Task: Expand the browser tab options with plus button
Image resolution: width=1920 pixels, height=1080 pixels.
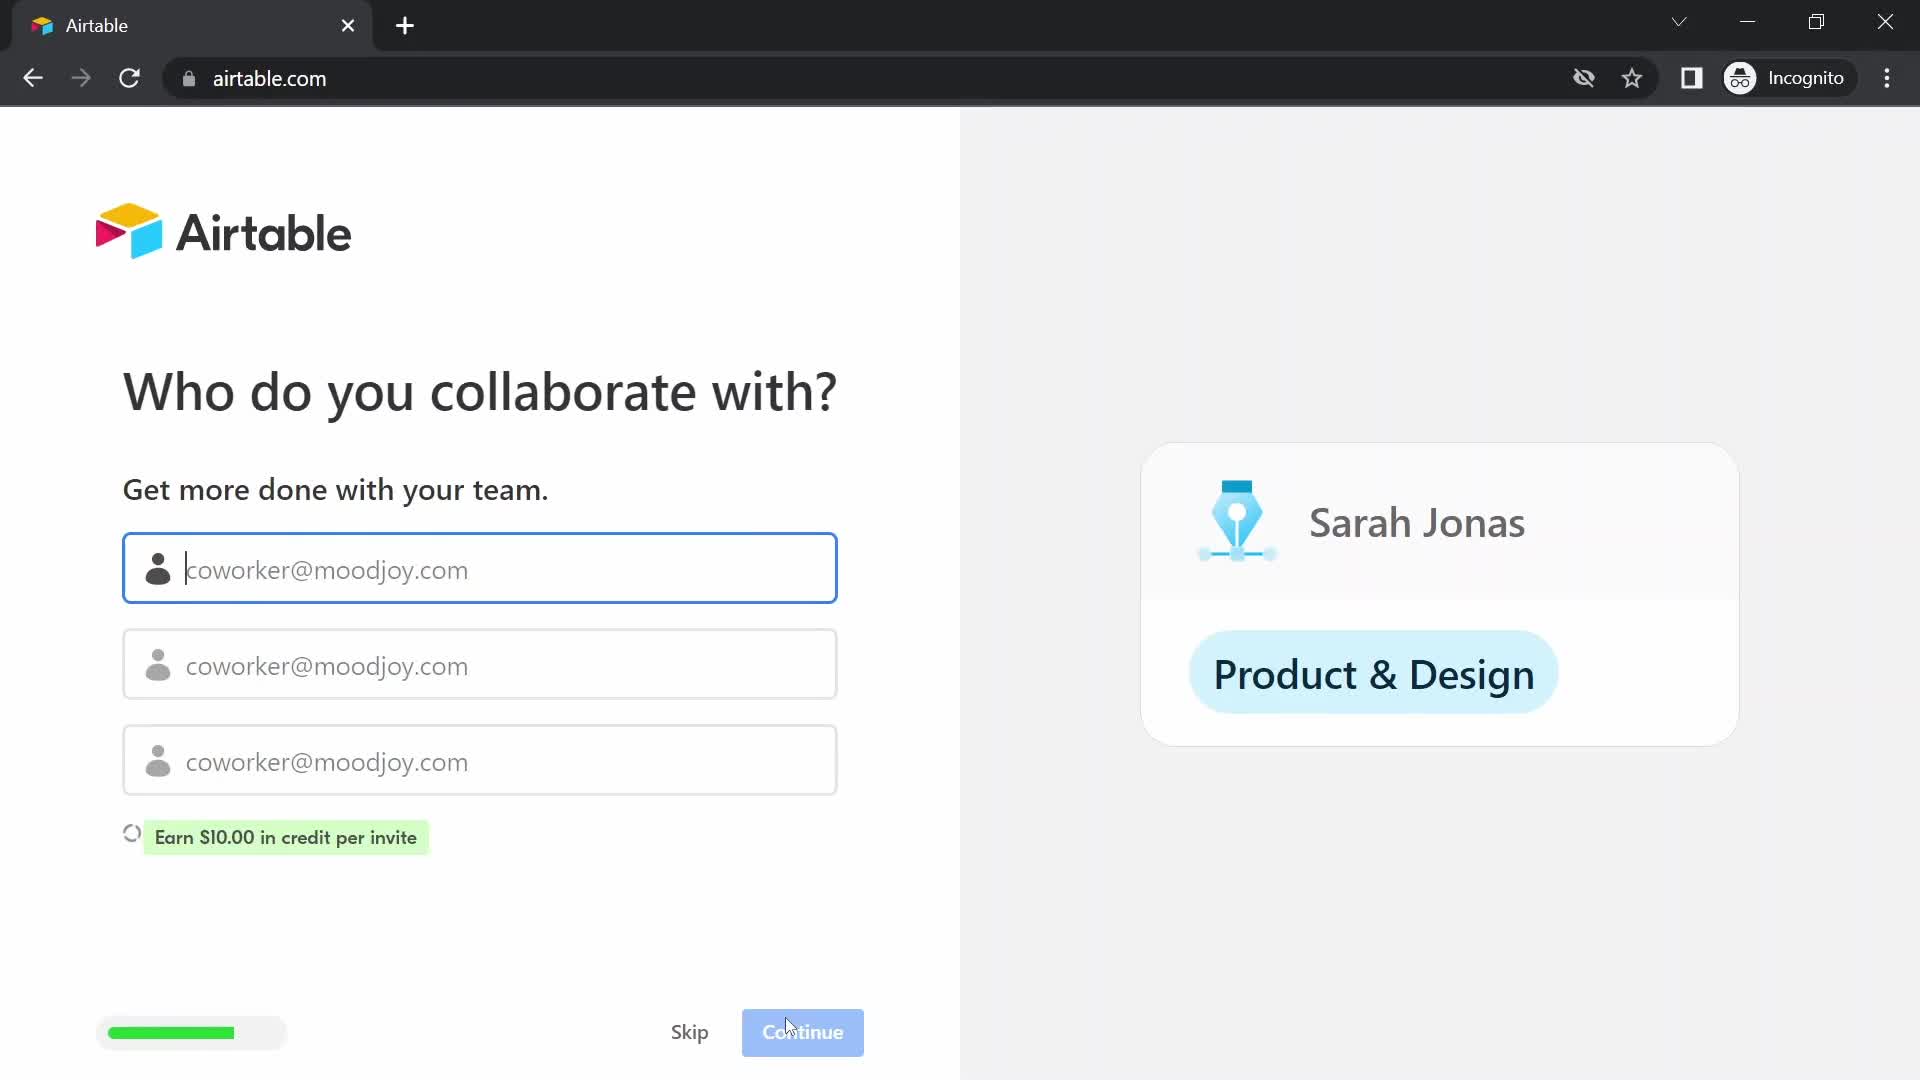Action: (x=405, y=24)
